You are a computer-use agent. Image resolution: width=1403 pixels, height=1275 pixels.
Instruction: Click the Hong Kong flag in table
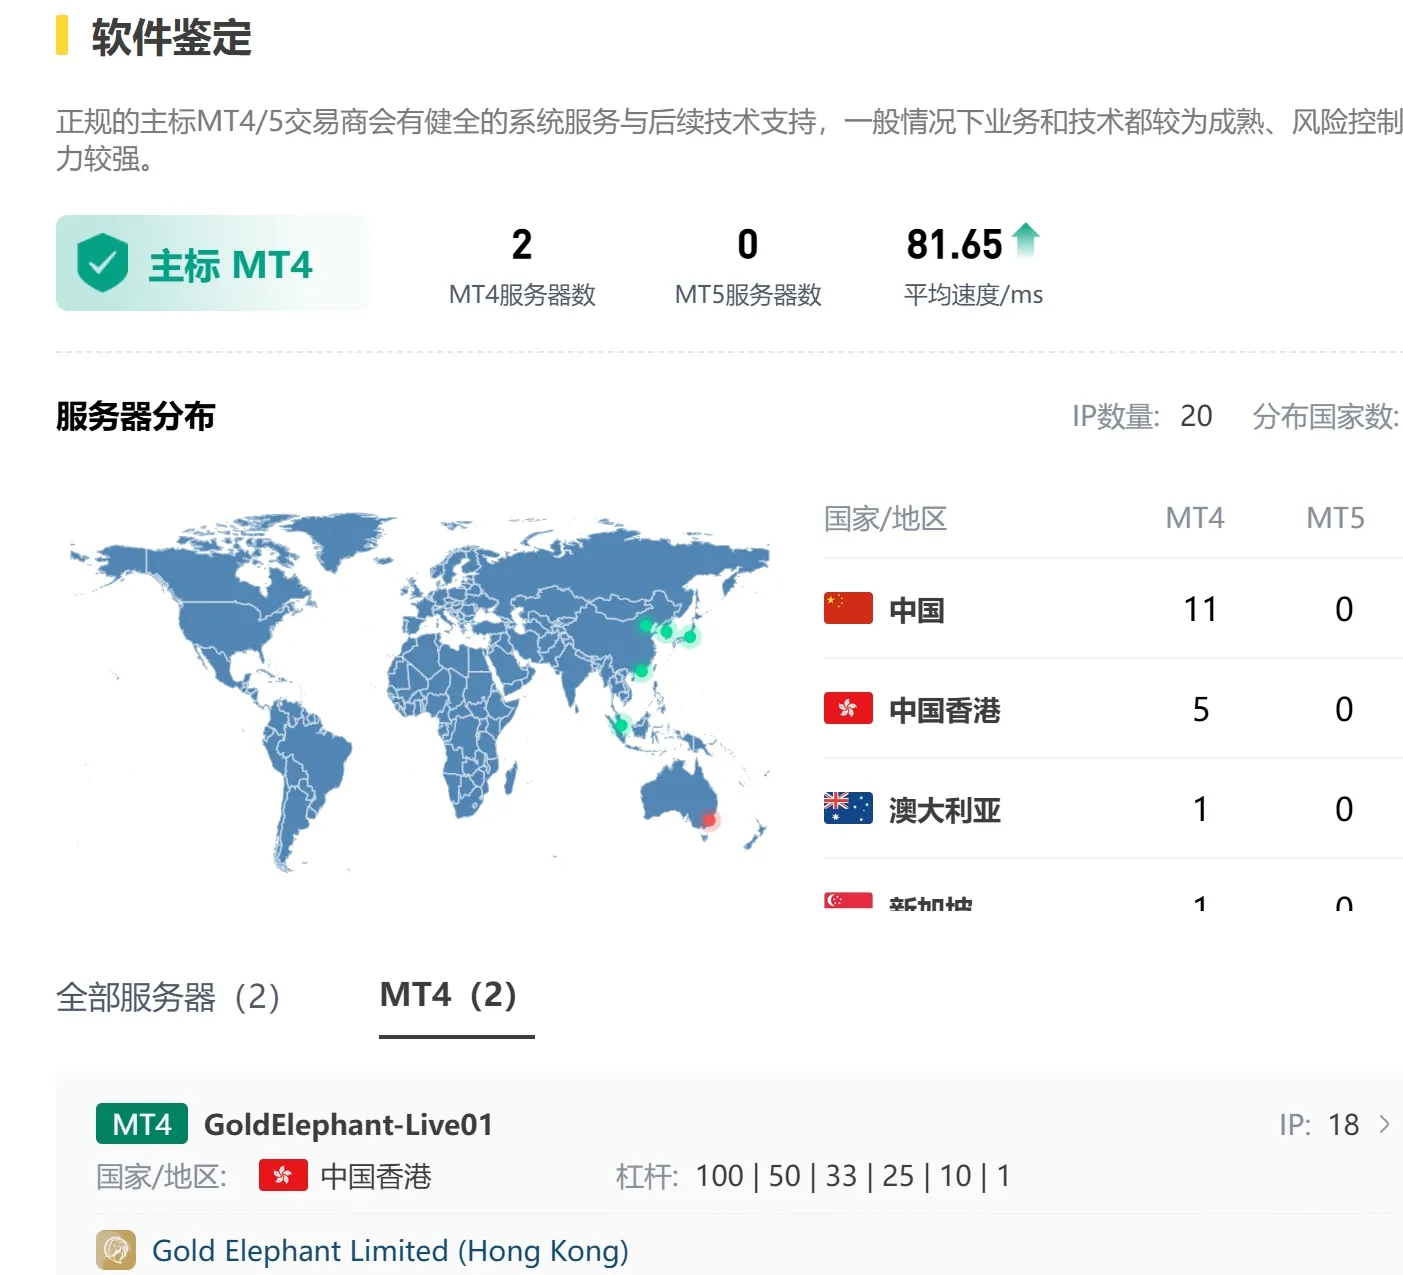click(848, 708)
